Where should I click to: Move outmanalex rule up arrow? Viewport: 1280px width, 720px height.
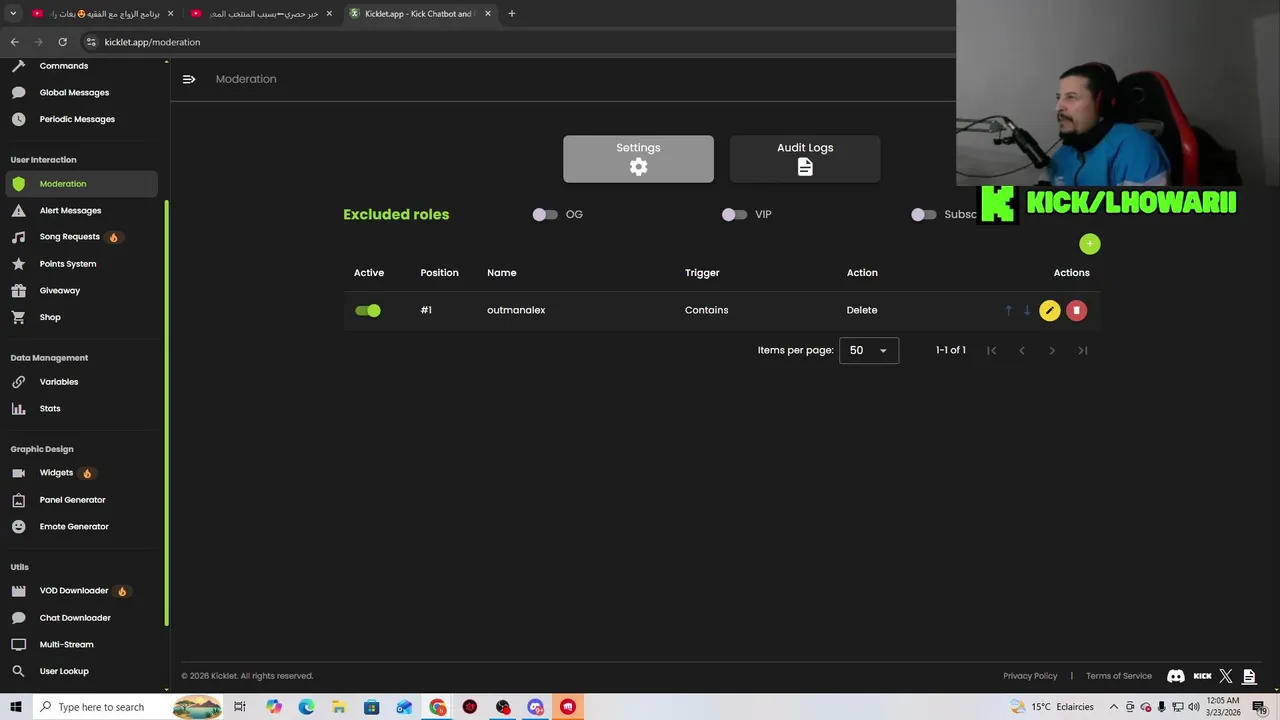click(1008, 310)
